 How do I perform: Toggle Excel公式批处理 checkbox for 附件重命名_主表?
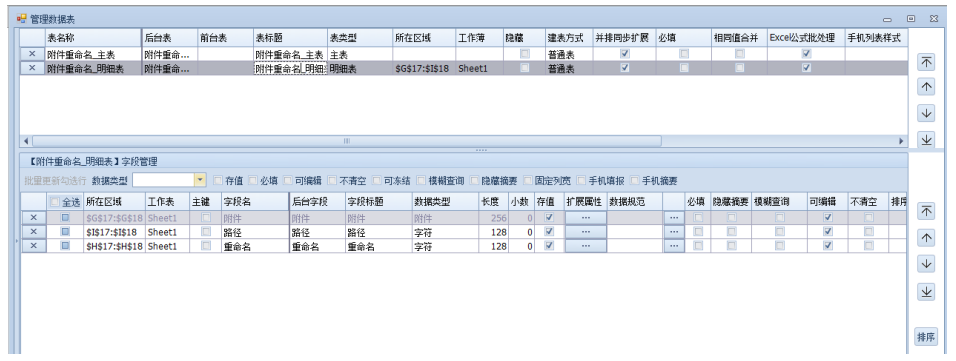pos(806,54)
